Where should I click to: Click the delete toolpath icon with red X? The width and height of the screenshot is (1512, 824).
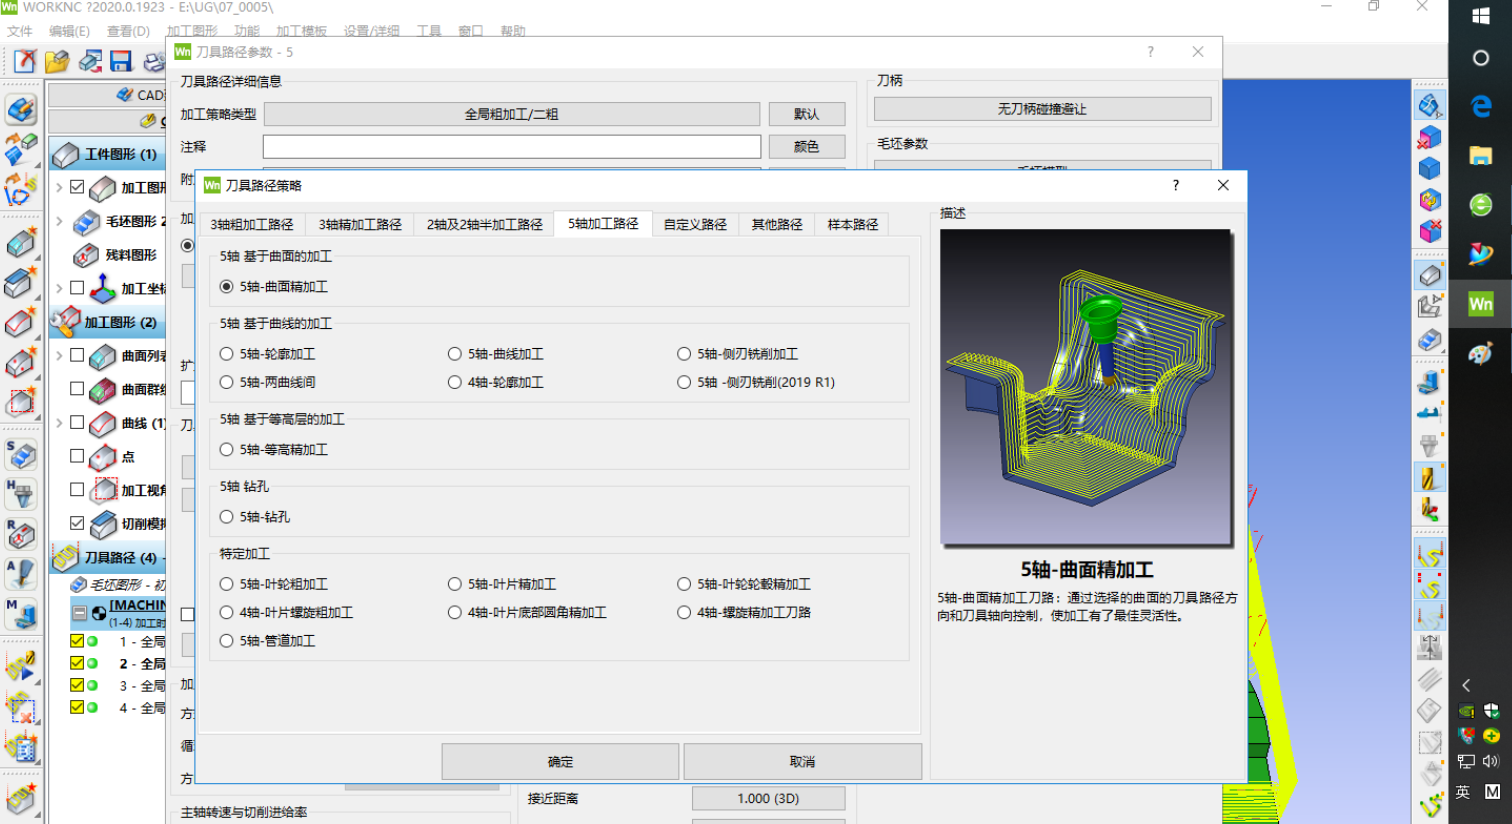(x=21, y=708)
